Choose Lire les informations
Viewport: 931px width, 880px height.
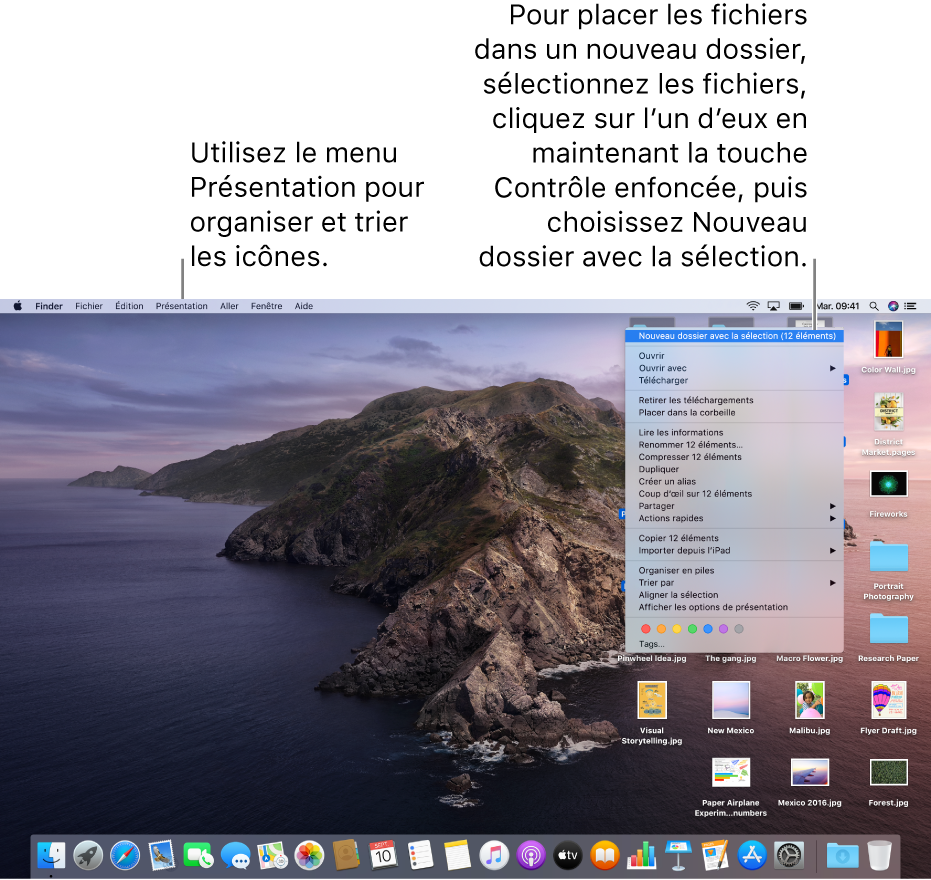point(734,432)
